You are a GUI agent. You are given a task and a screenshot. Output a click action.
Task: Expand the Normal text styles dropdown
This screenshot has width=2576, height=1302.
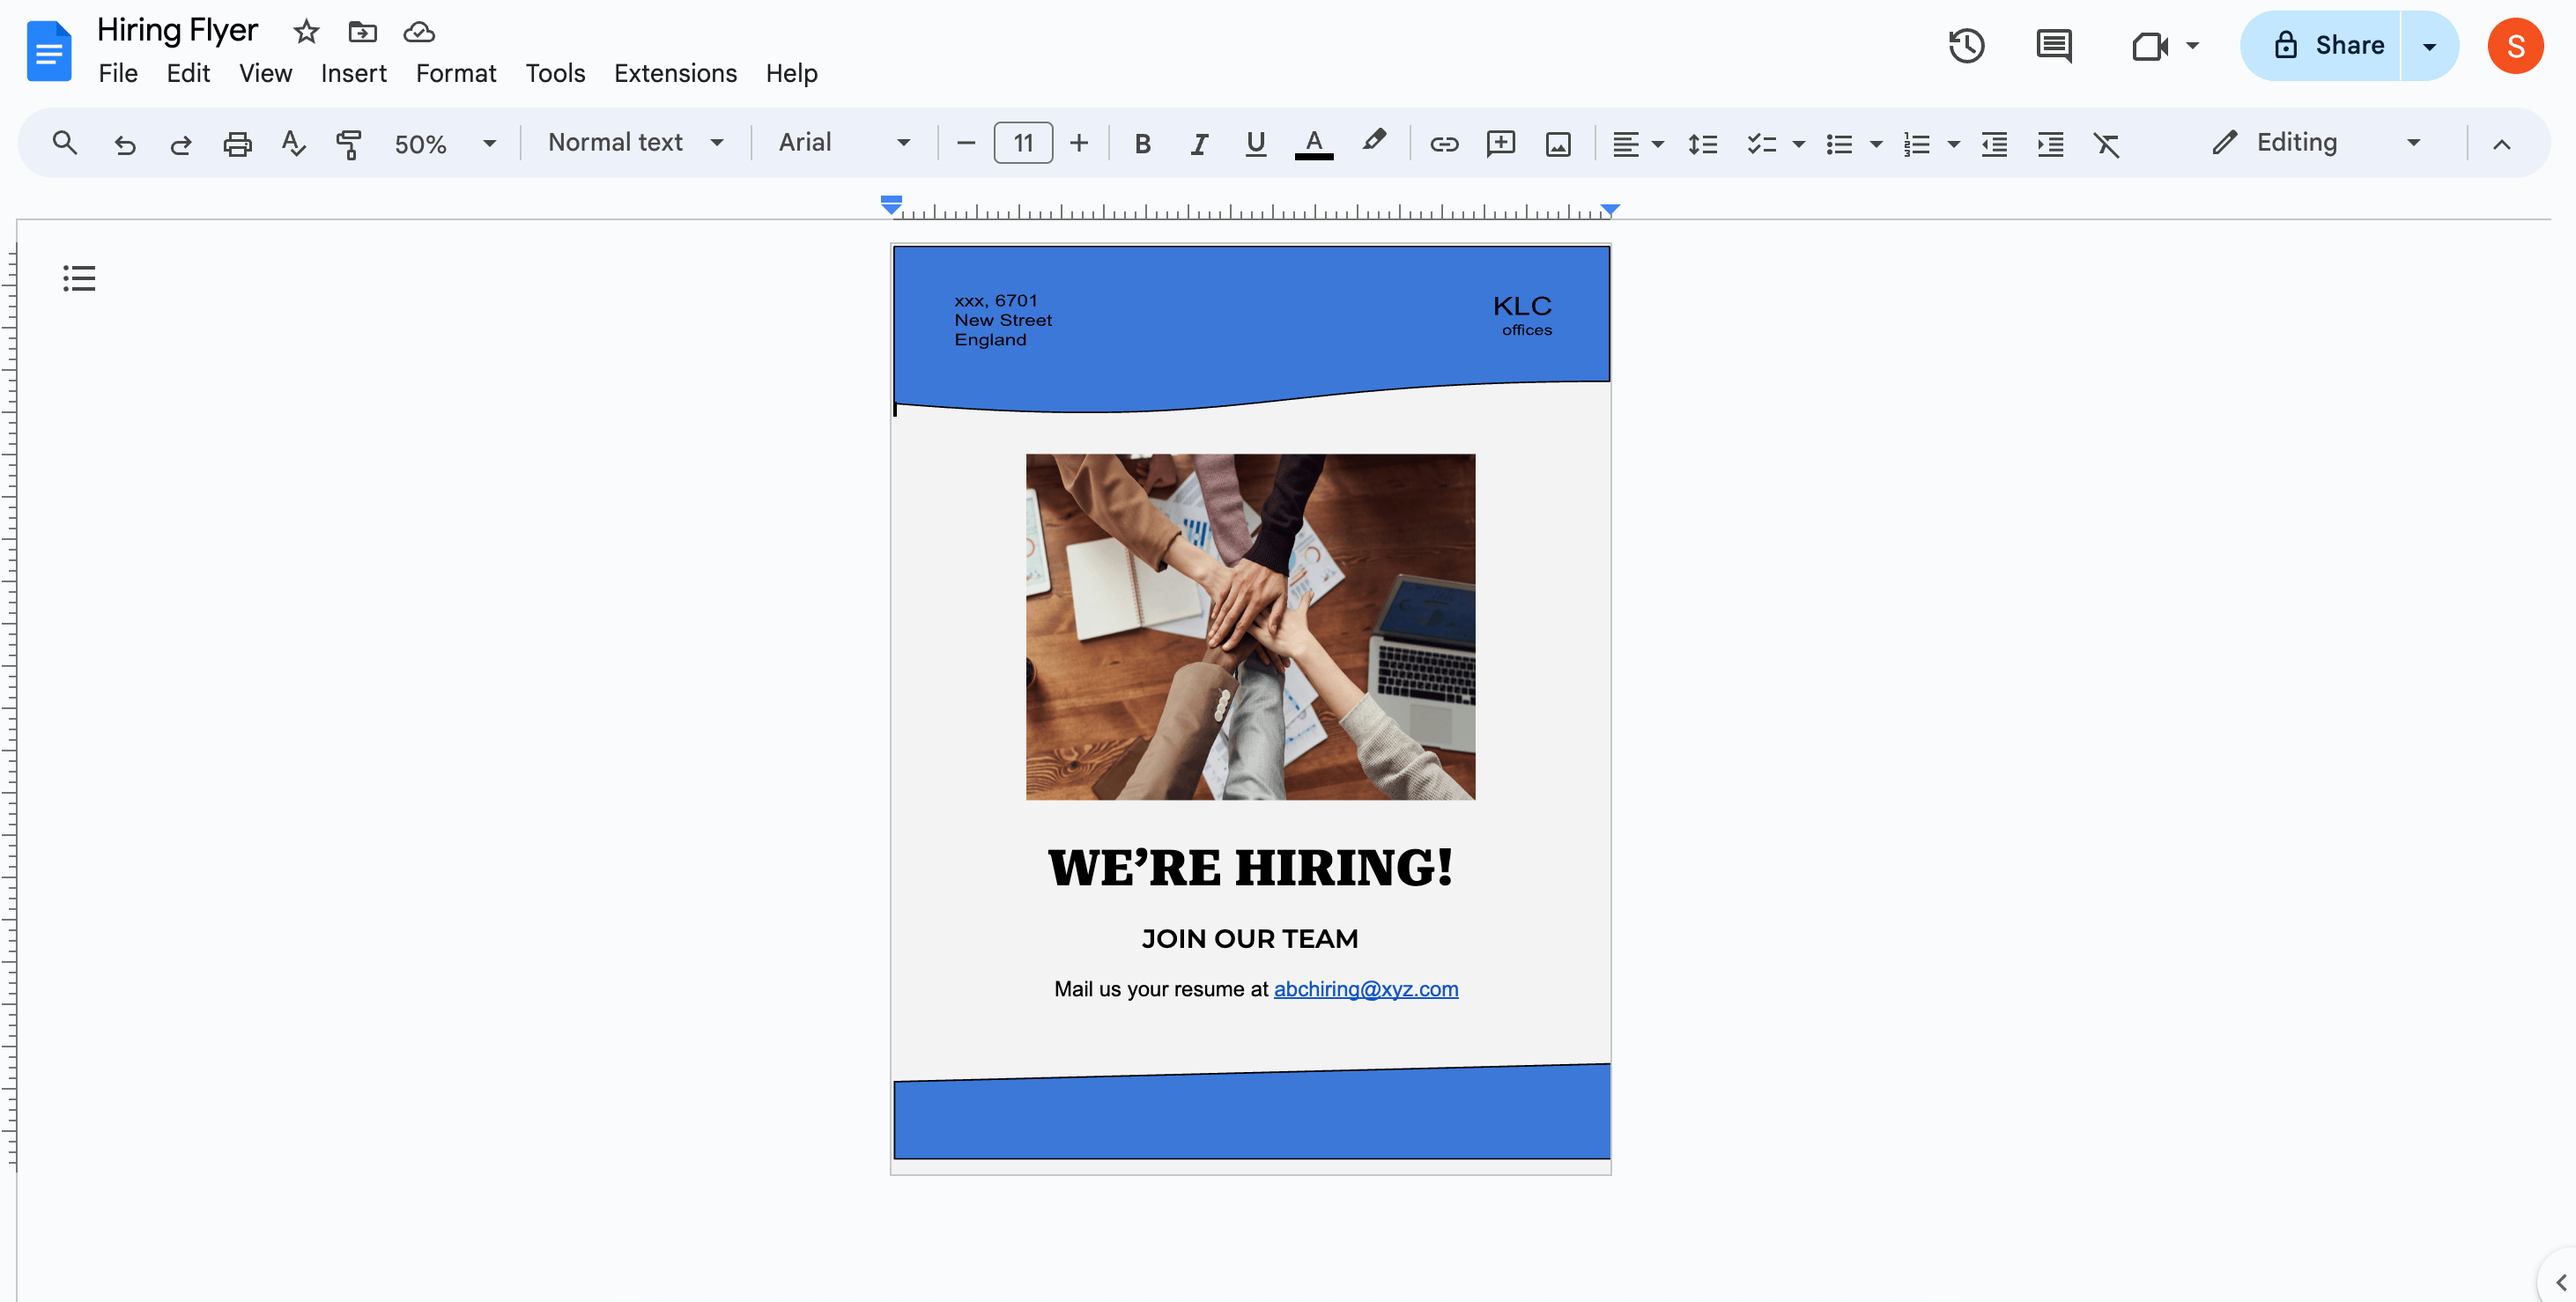pyautogui.click(x=635, y=143)
